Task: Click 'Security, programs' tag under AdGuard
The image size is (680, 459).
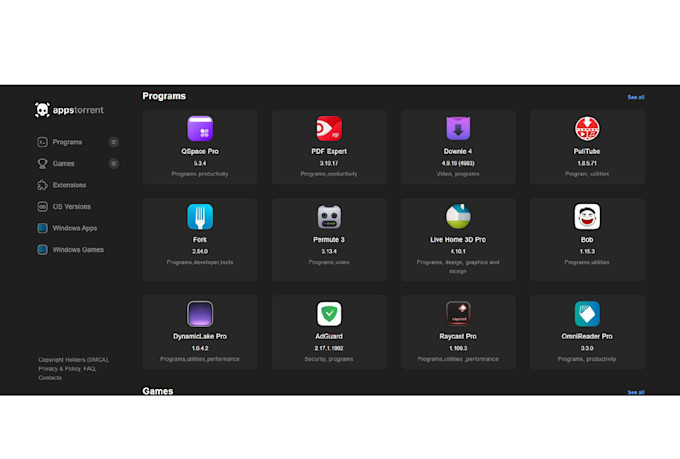Action: (329, 359)
